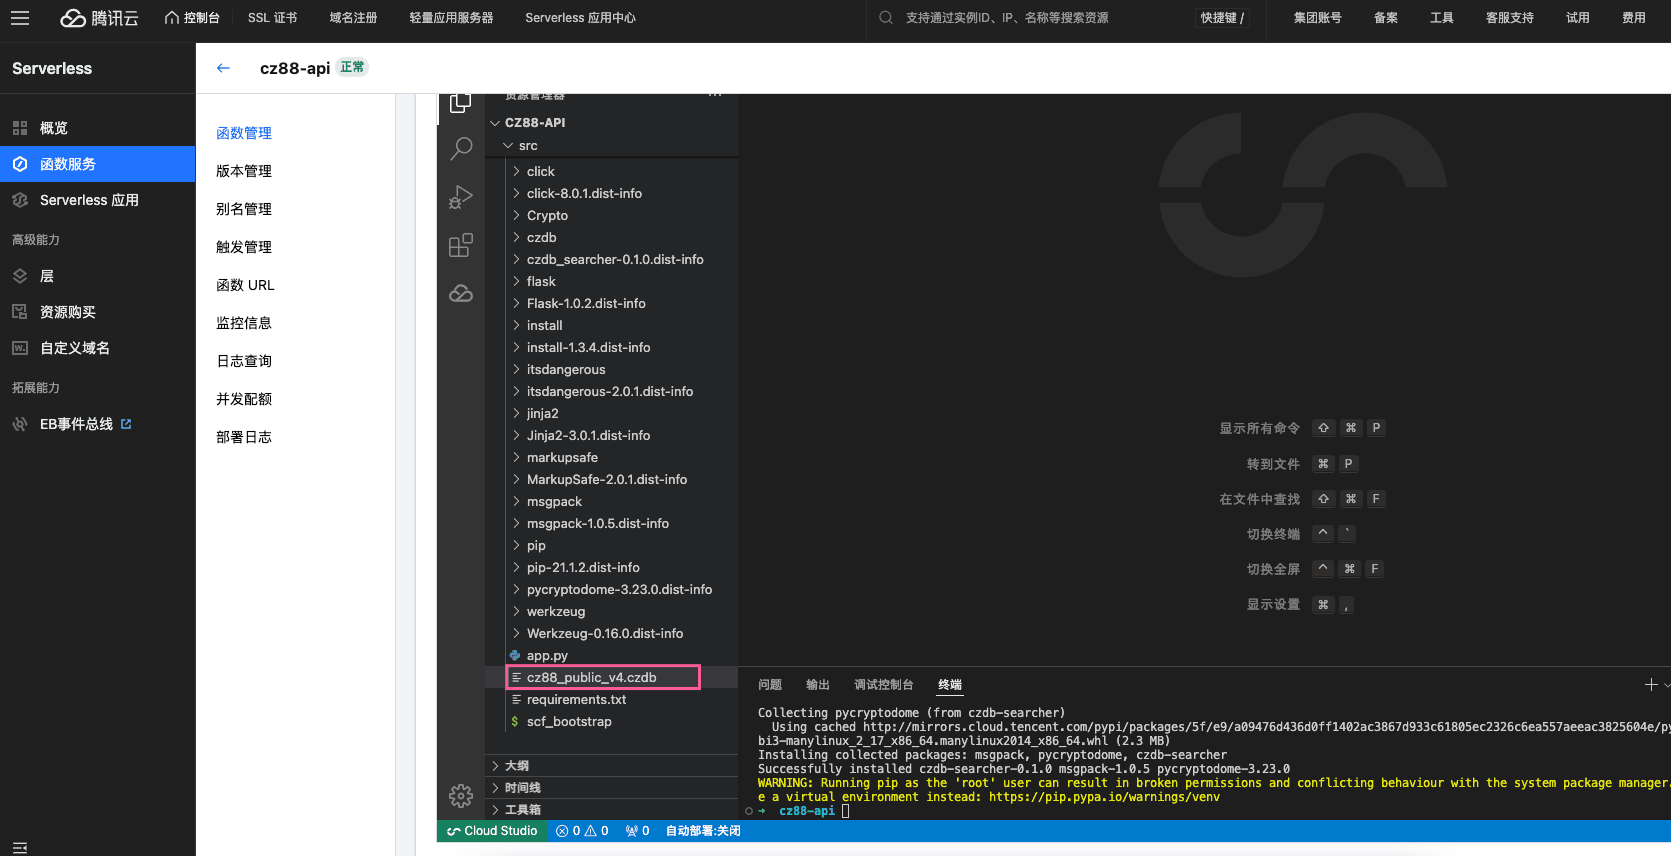The height and width of the screenshot is (856, 1671).
Task: Open the Run and Debug icon
Action: coord(461,197)
